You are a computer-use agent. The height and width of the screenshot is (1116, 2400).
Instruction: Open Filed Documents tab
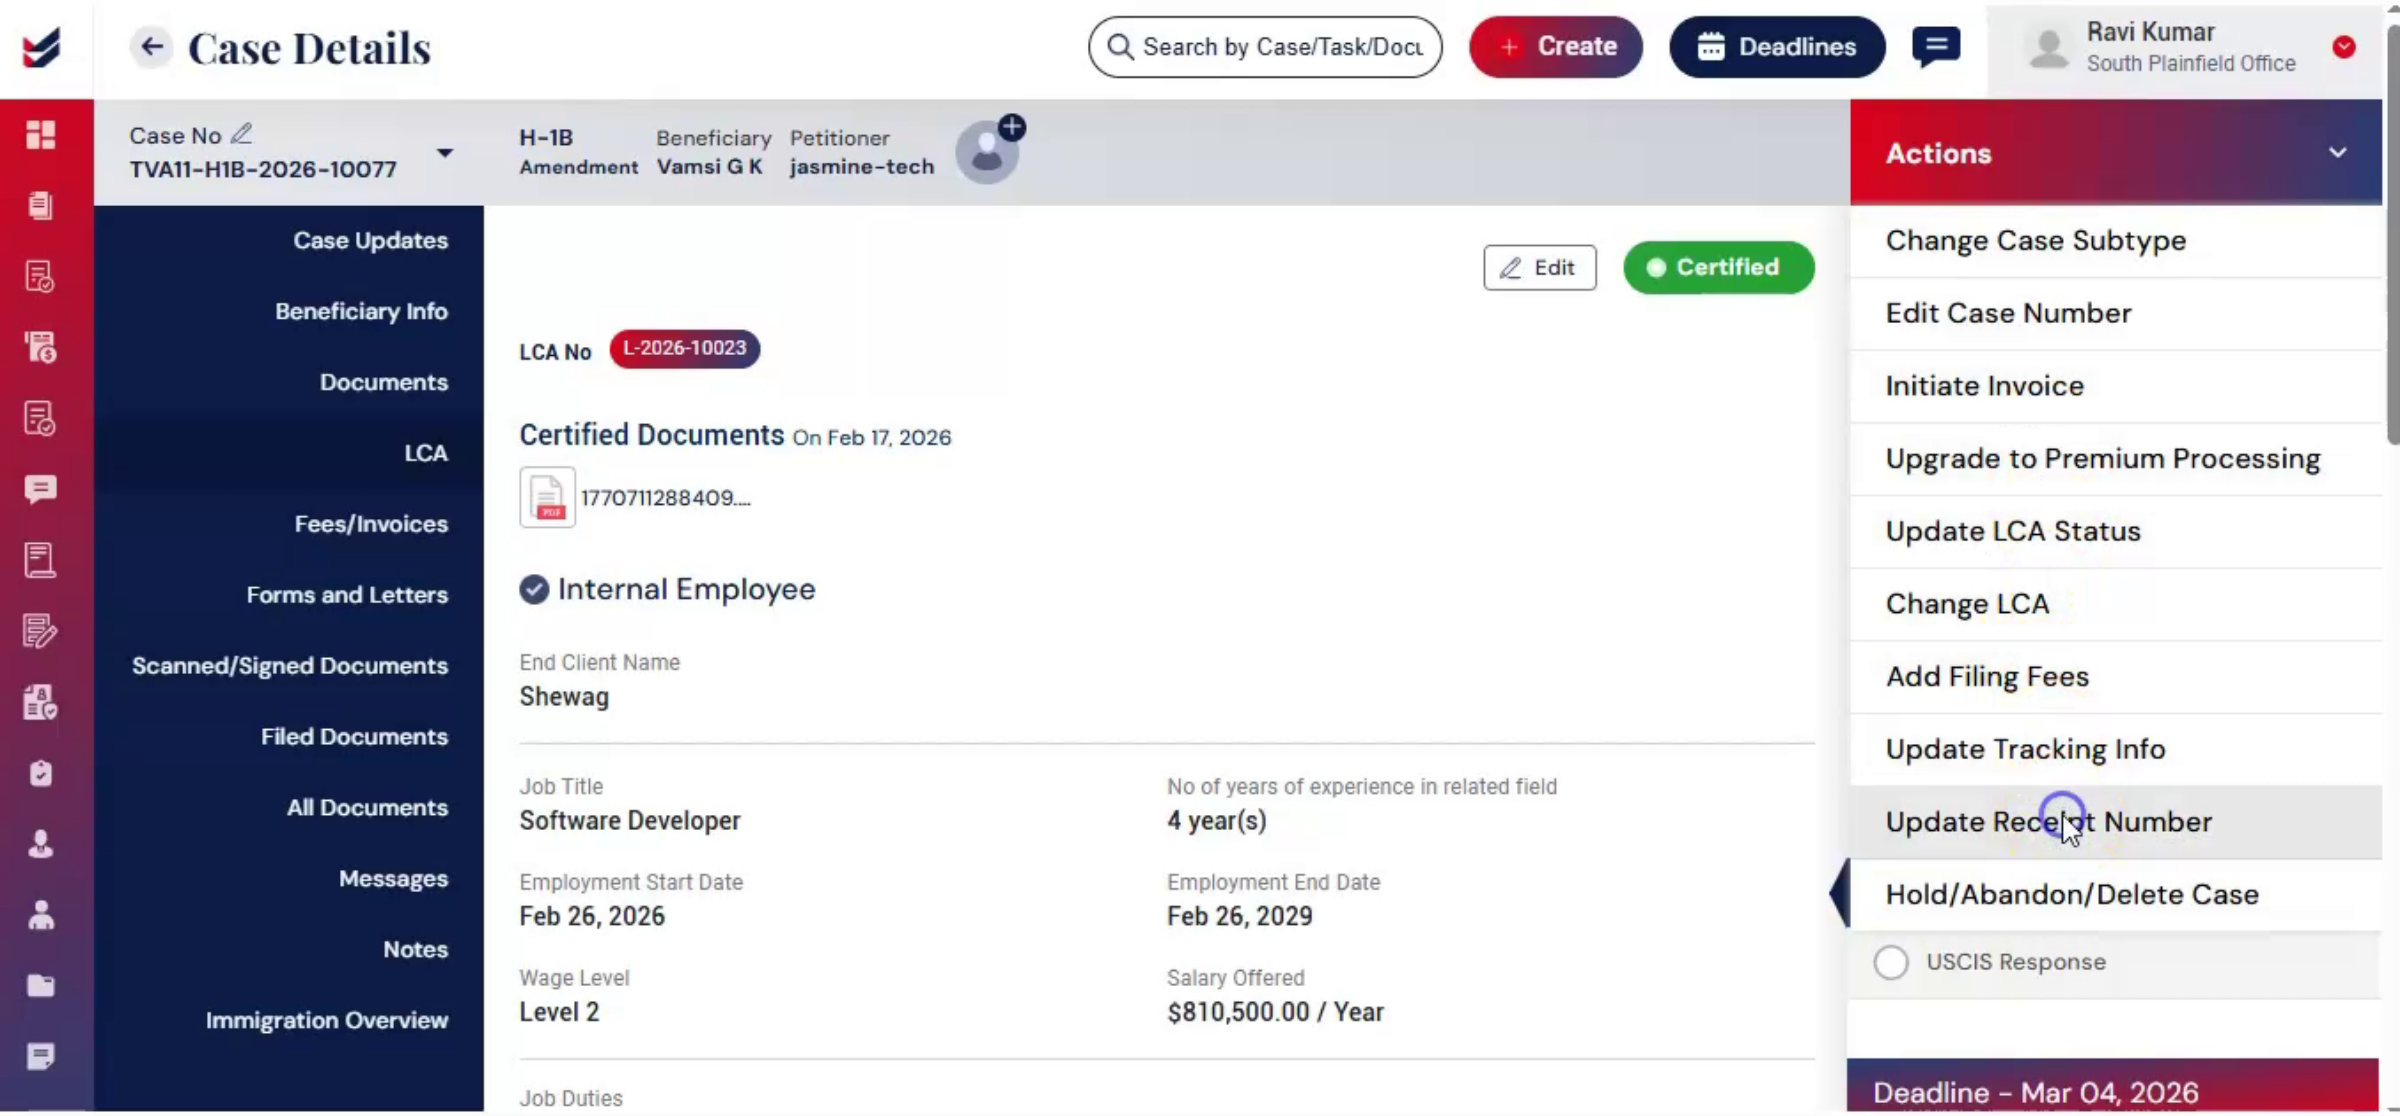click(x=354, y=737)
